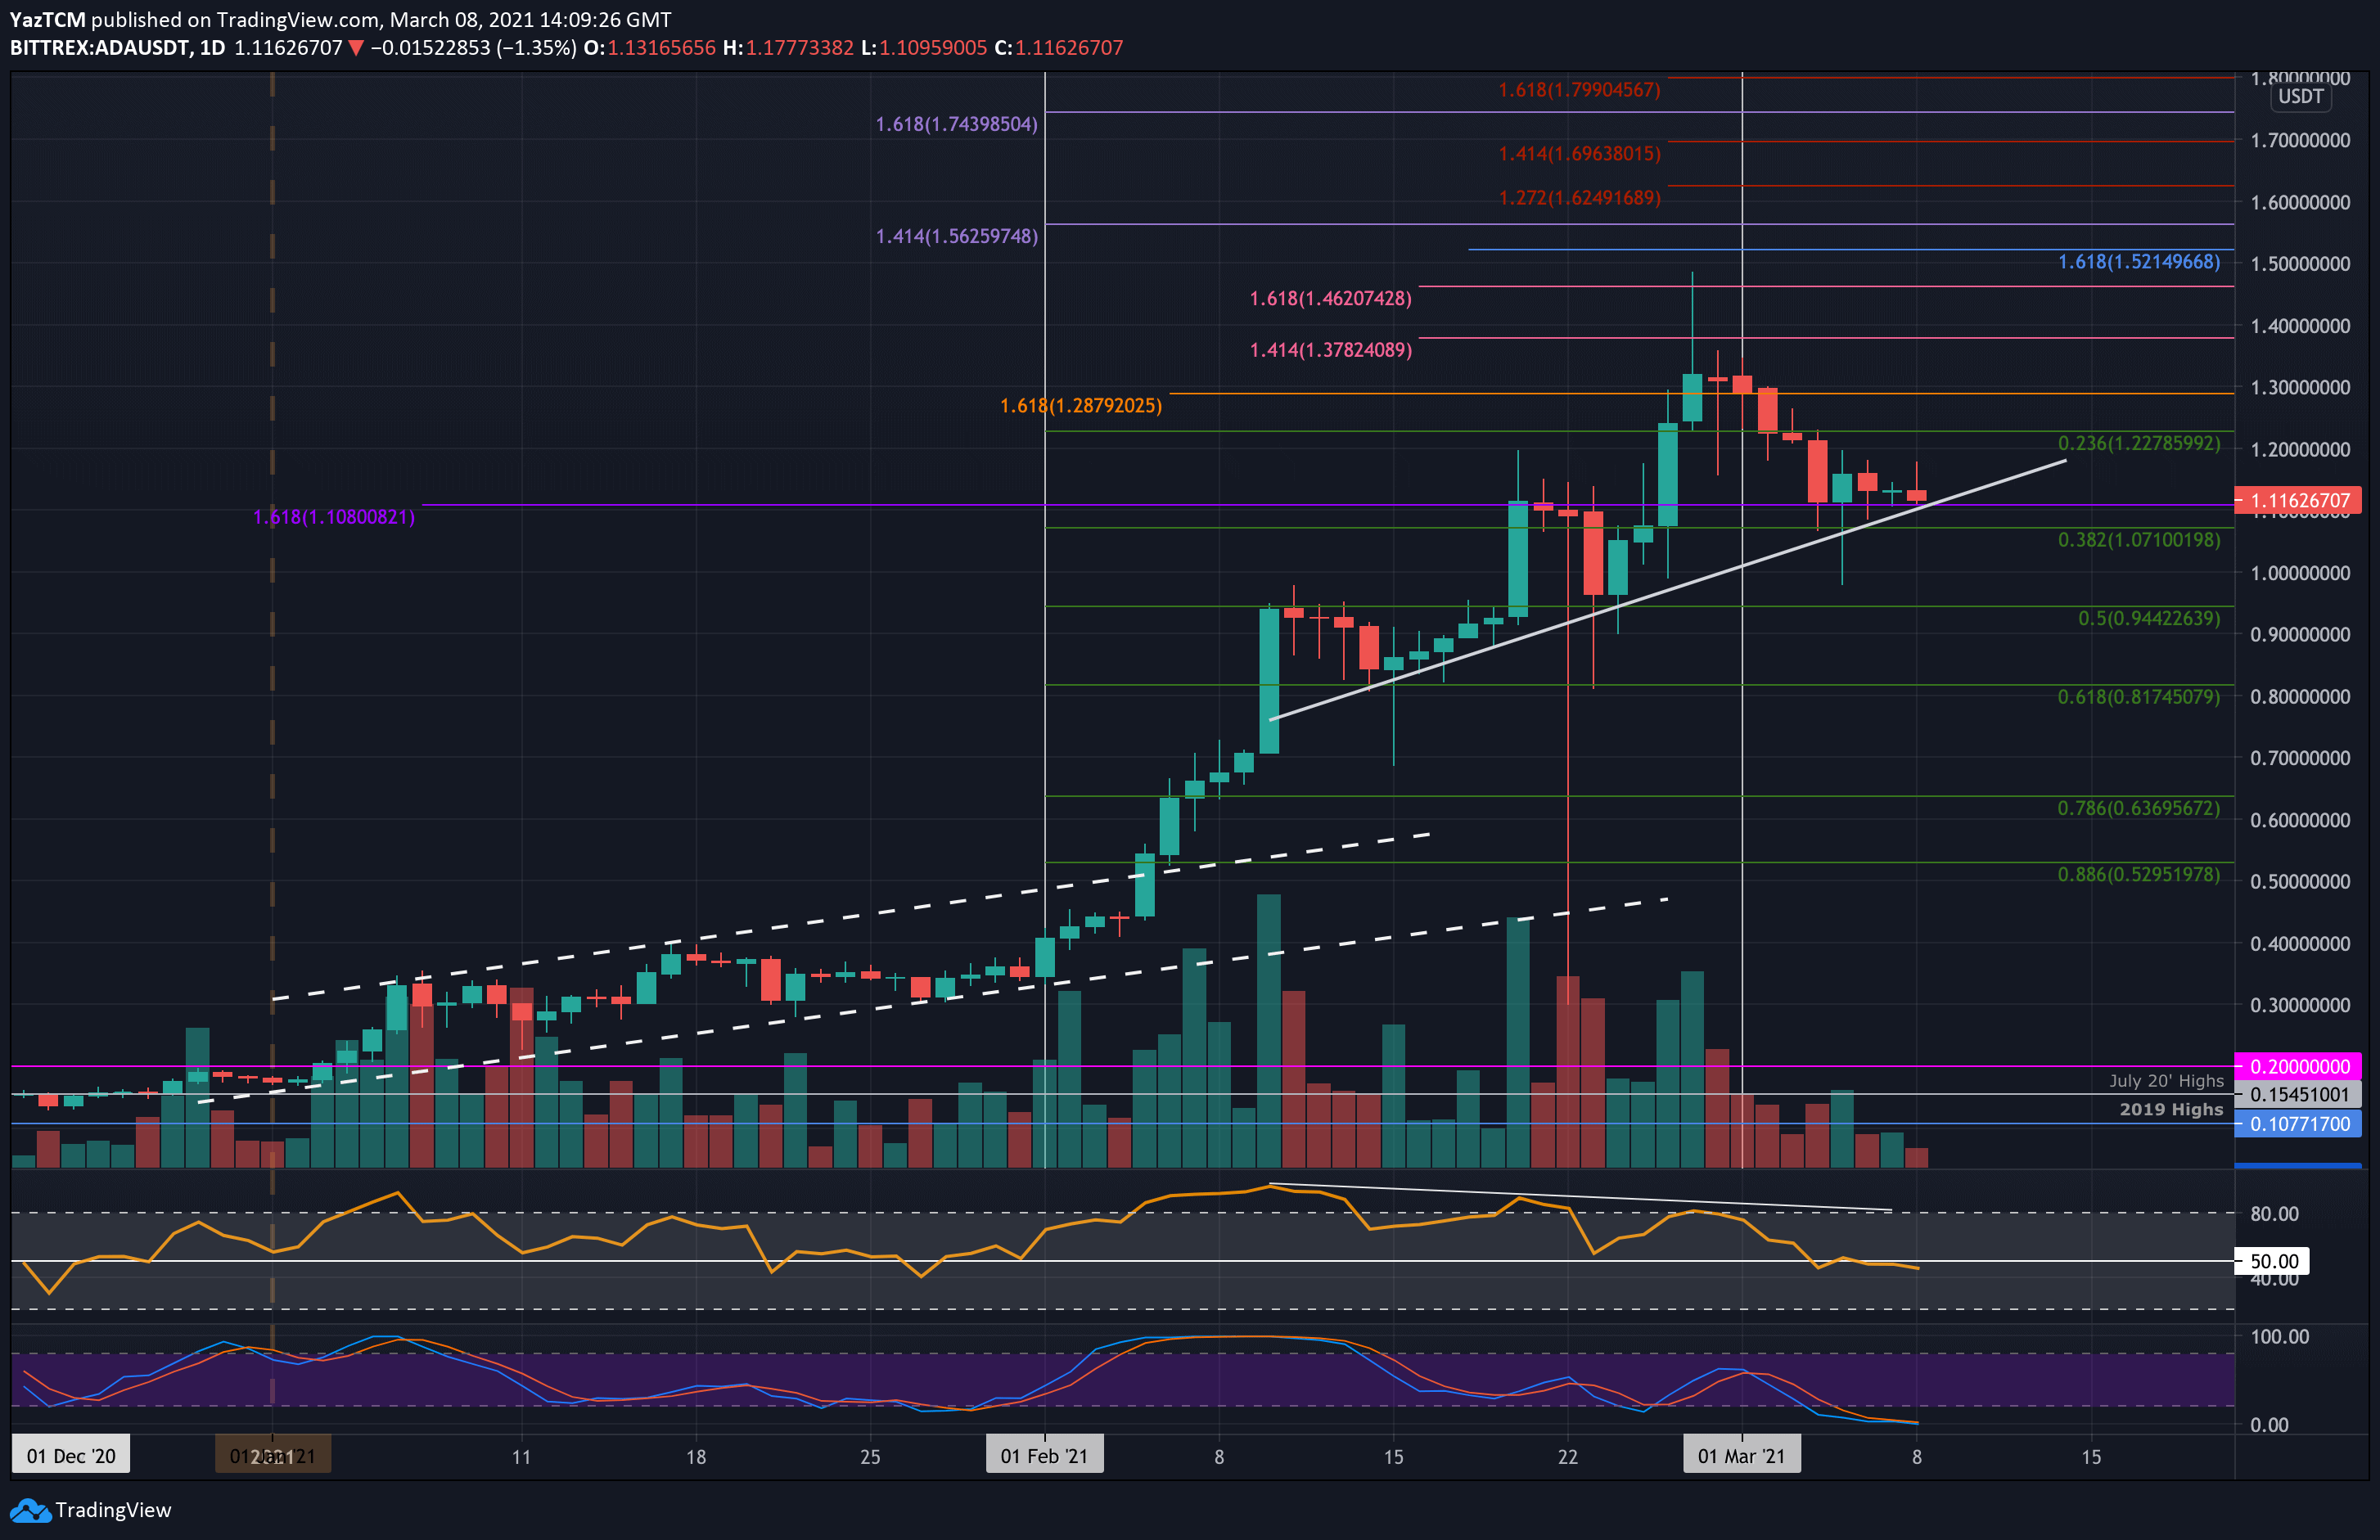Click the purple 1.618(1.10800821) label

[x=333, y=517]
